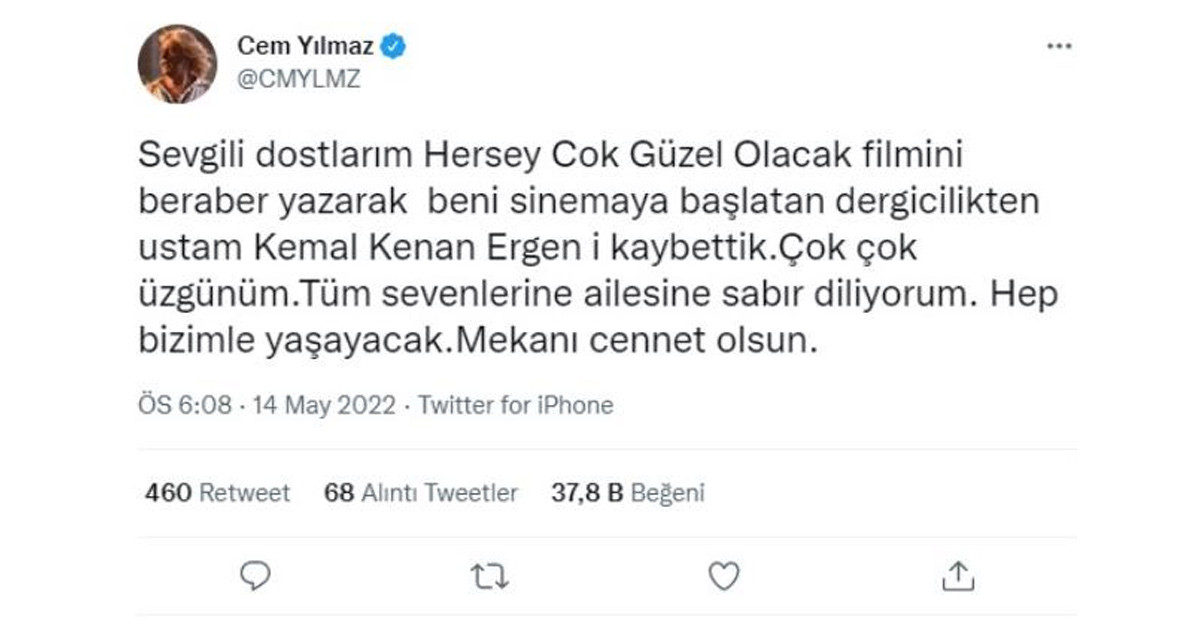
Task: View the 460 Retweet list
Action: pyautogui.click(x=217, y=493)
